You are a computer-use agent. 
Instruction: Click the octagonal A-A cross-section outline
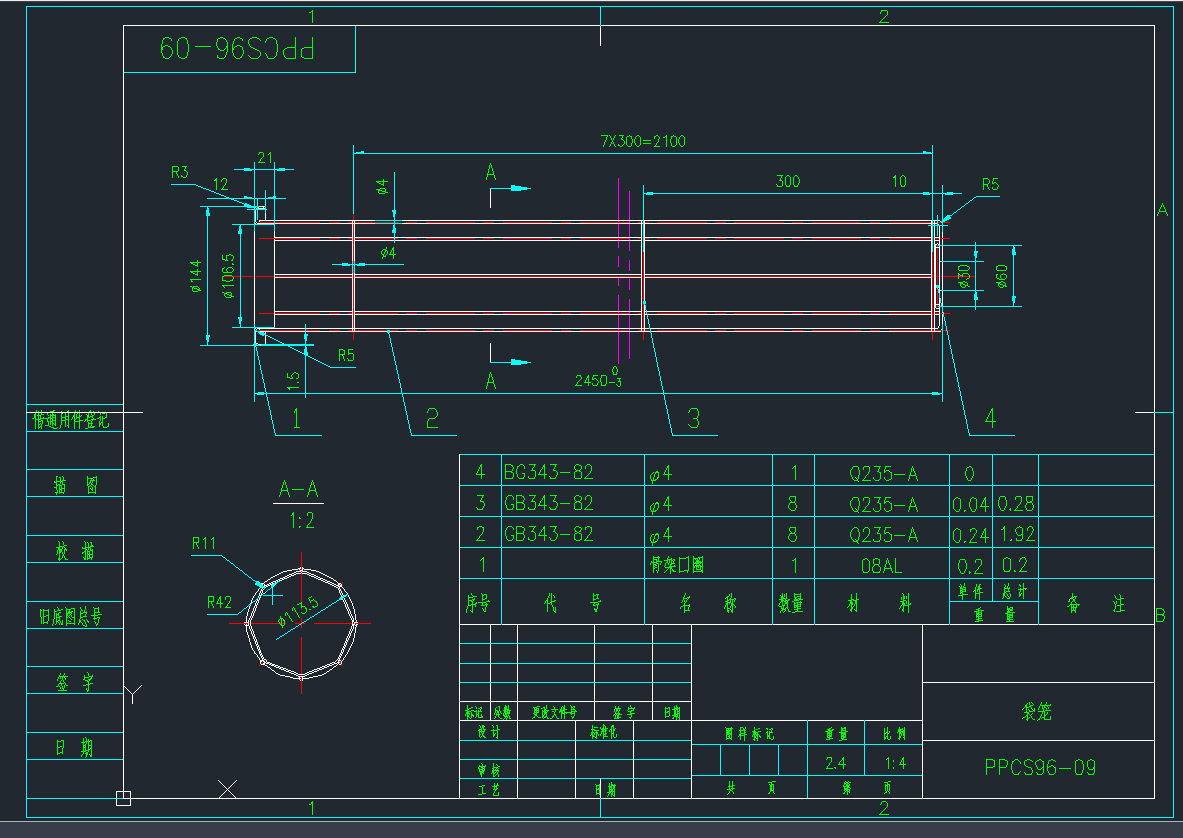pos(302,623)
